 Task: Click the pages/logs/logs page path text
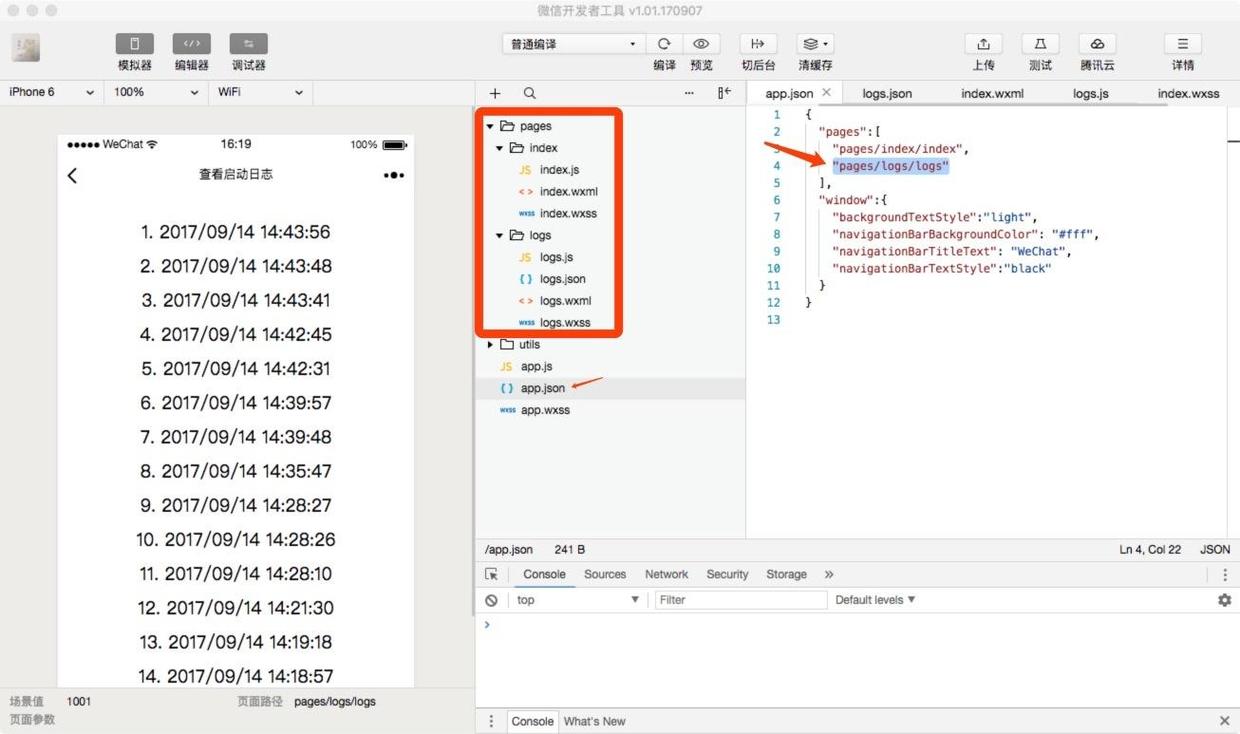tap(335, 702)
